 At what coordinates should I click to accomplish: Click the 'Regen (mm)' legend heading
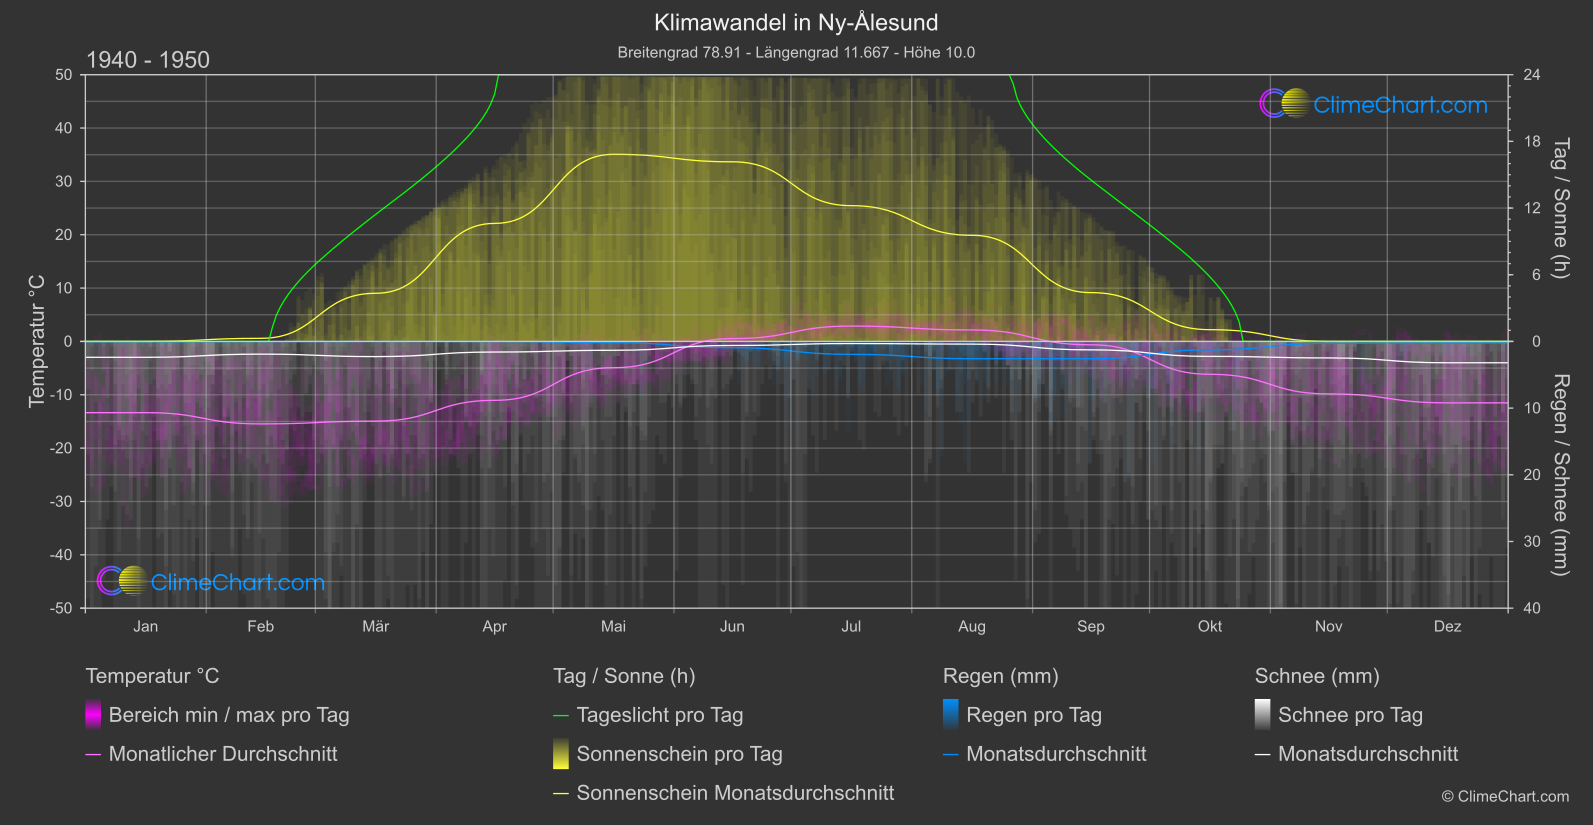pos(1001,676)
